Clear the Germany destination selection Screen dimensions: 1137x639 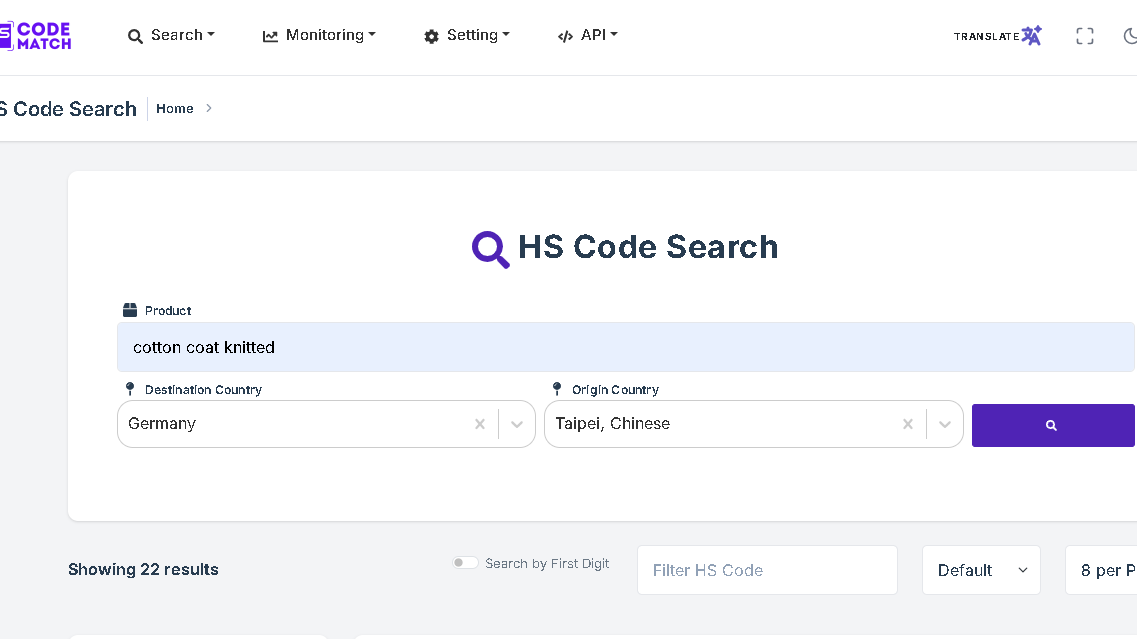pos(480,424)
